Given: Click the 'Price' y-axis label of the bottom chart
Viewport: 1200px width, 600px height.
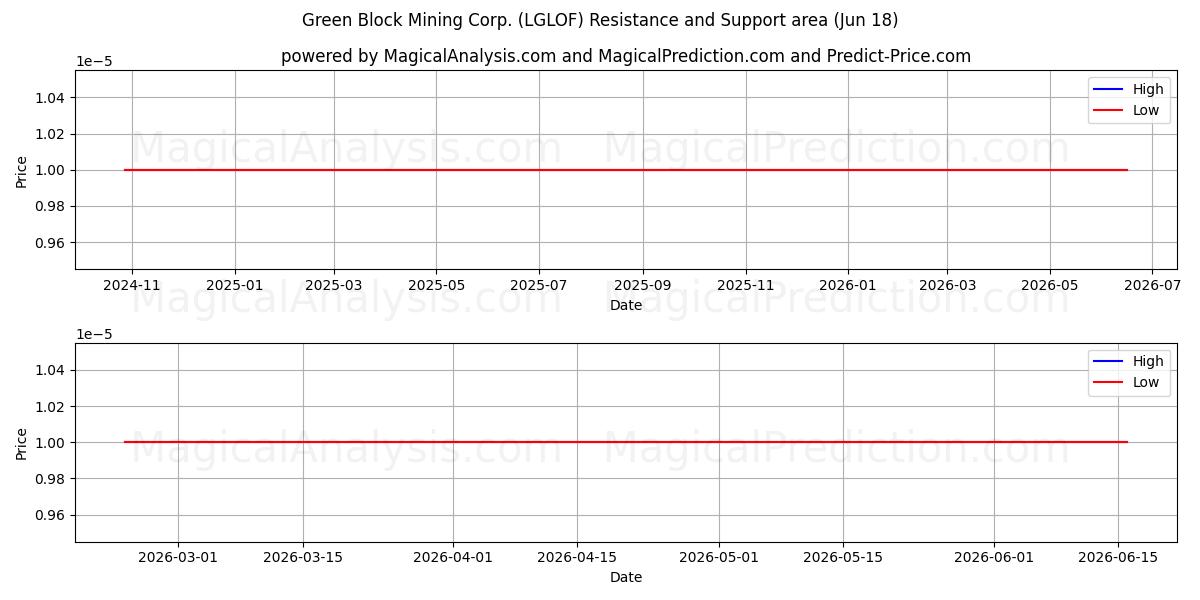Looking at the screenshot, I should tap(22, 442).
